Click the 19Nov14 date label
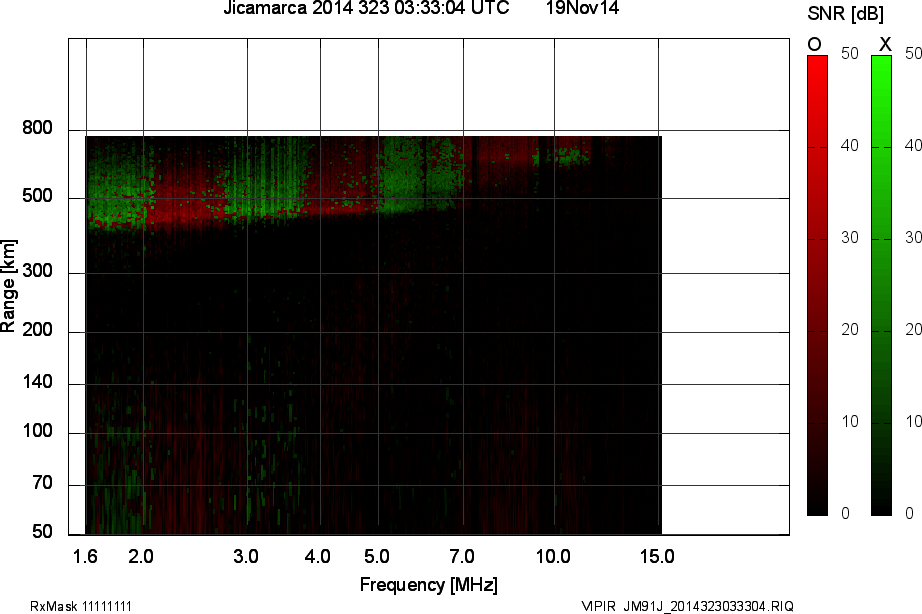Screen dimensions: 922x614 pyautogui.click(x=582, y=8)
